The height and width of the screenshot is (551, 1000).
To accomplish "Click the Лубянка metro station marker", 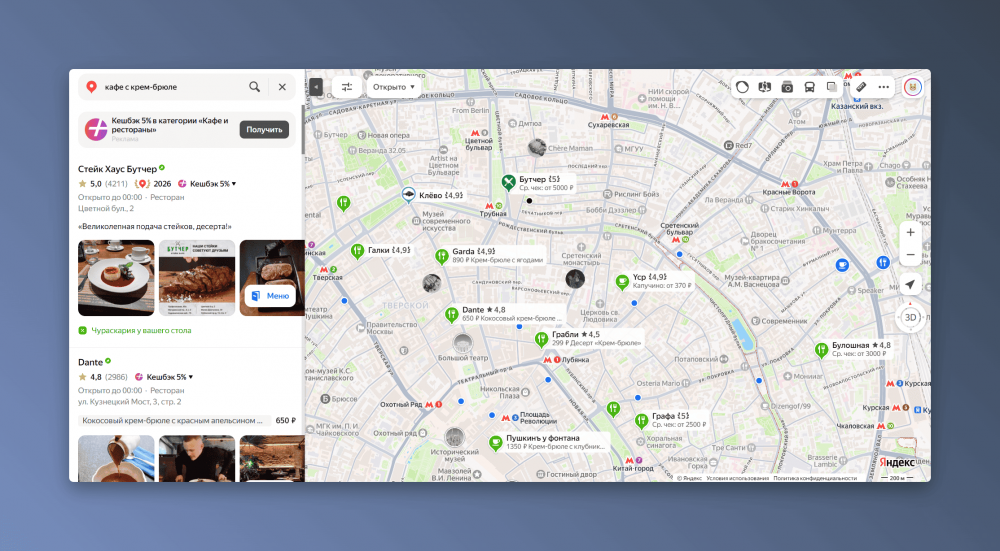I will point(552,360).
